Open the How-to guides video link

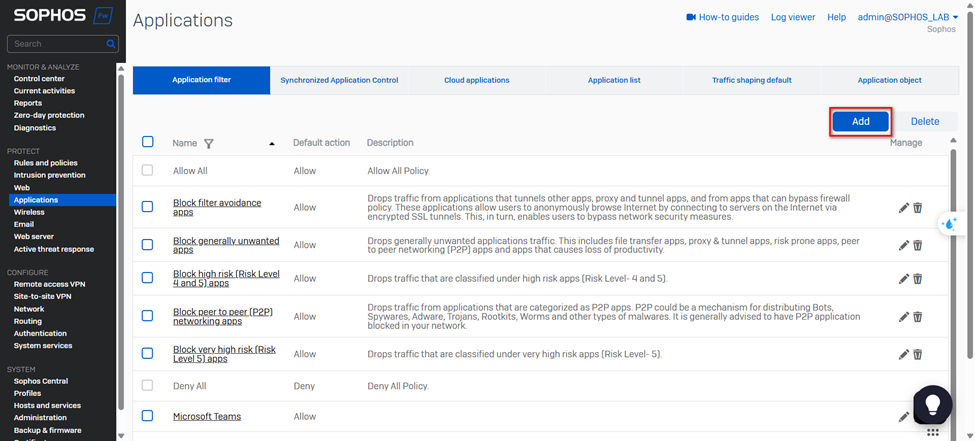722,17
